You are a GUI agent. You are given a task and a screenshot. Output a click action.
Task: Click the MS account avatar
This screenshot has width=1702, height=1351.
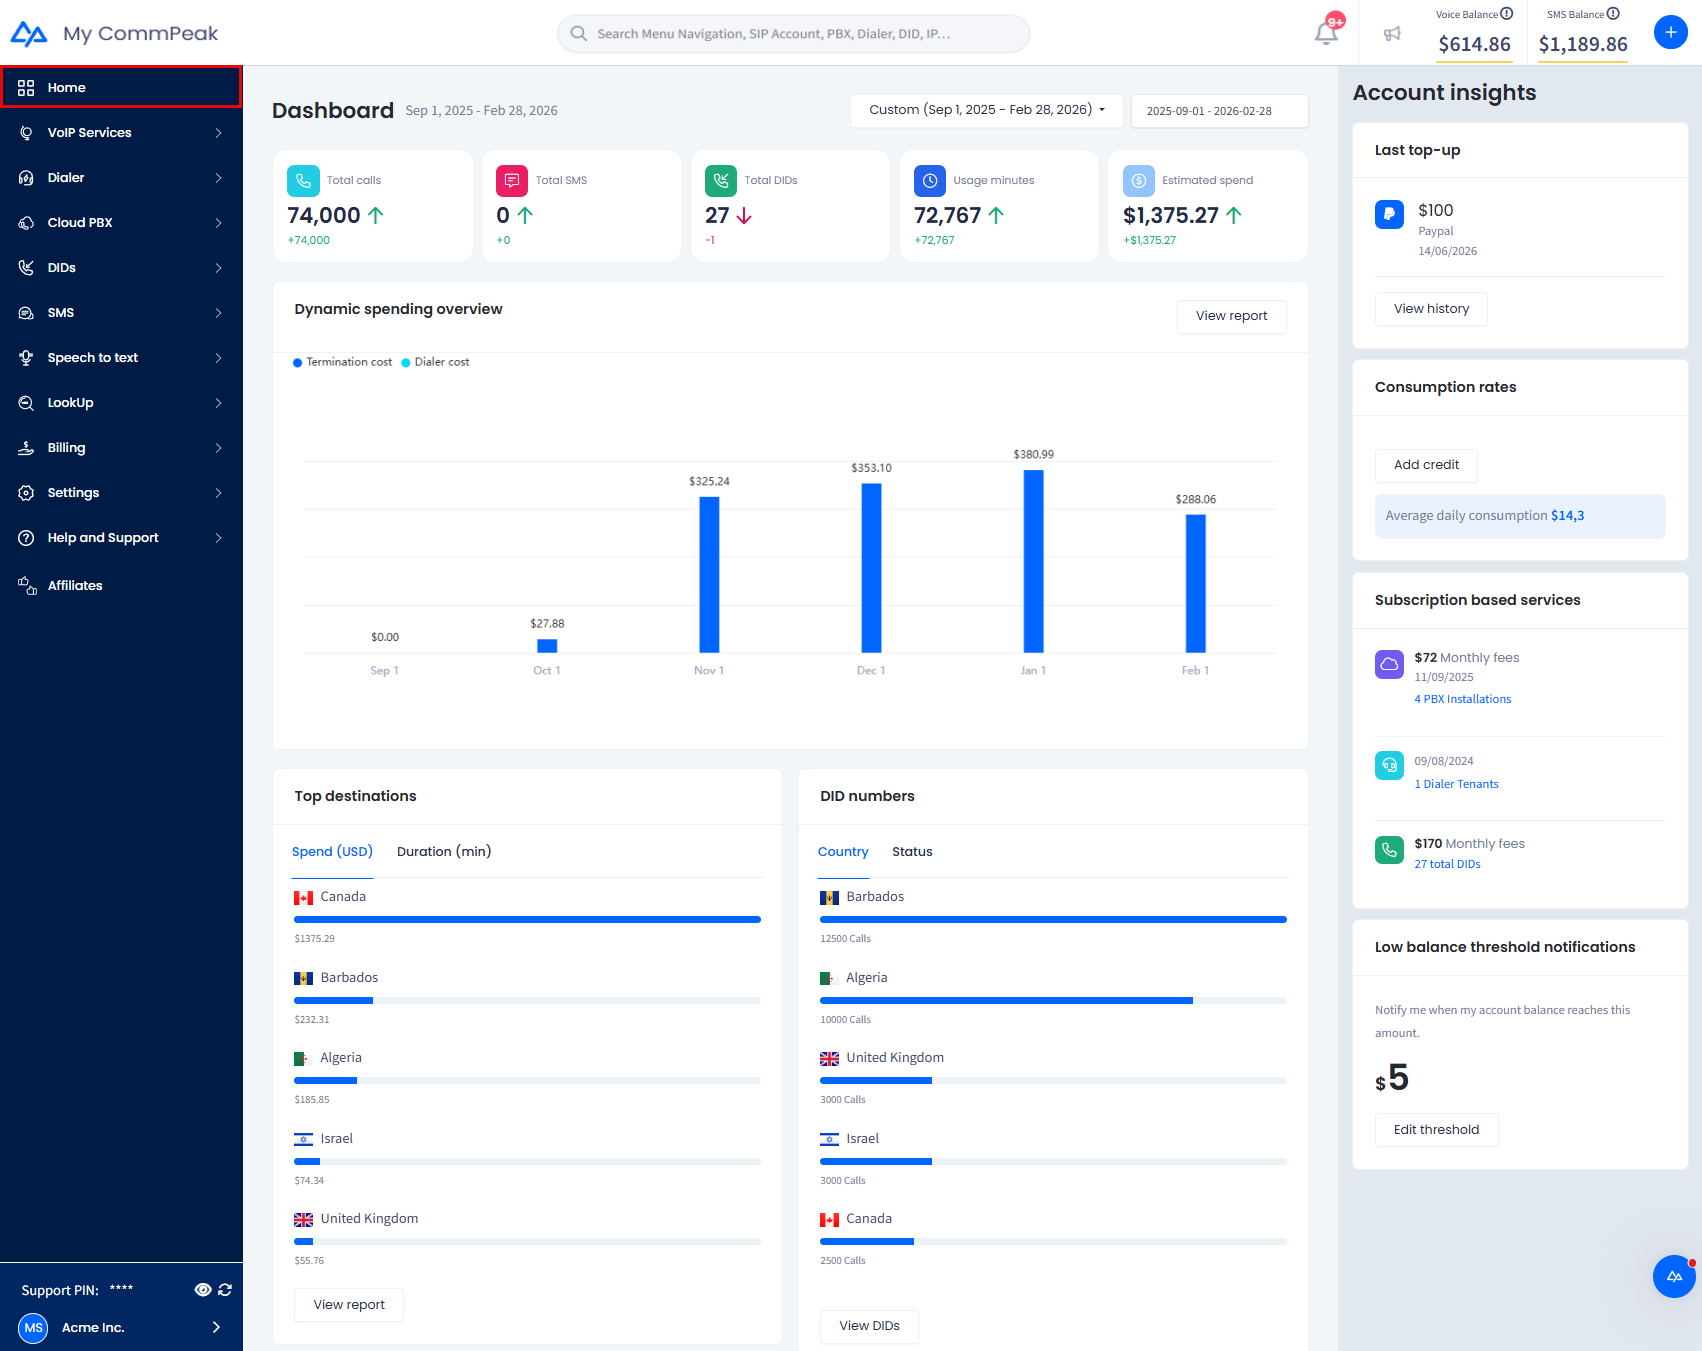point(33,1328)
